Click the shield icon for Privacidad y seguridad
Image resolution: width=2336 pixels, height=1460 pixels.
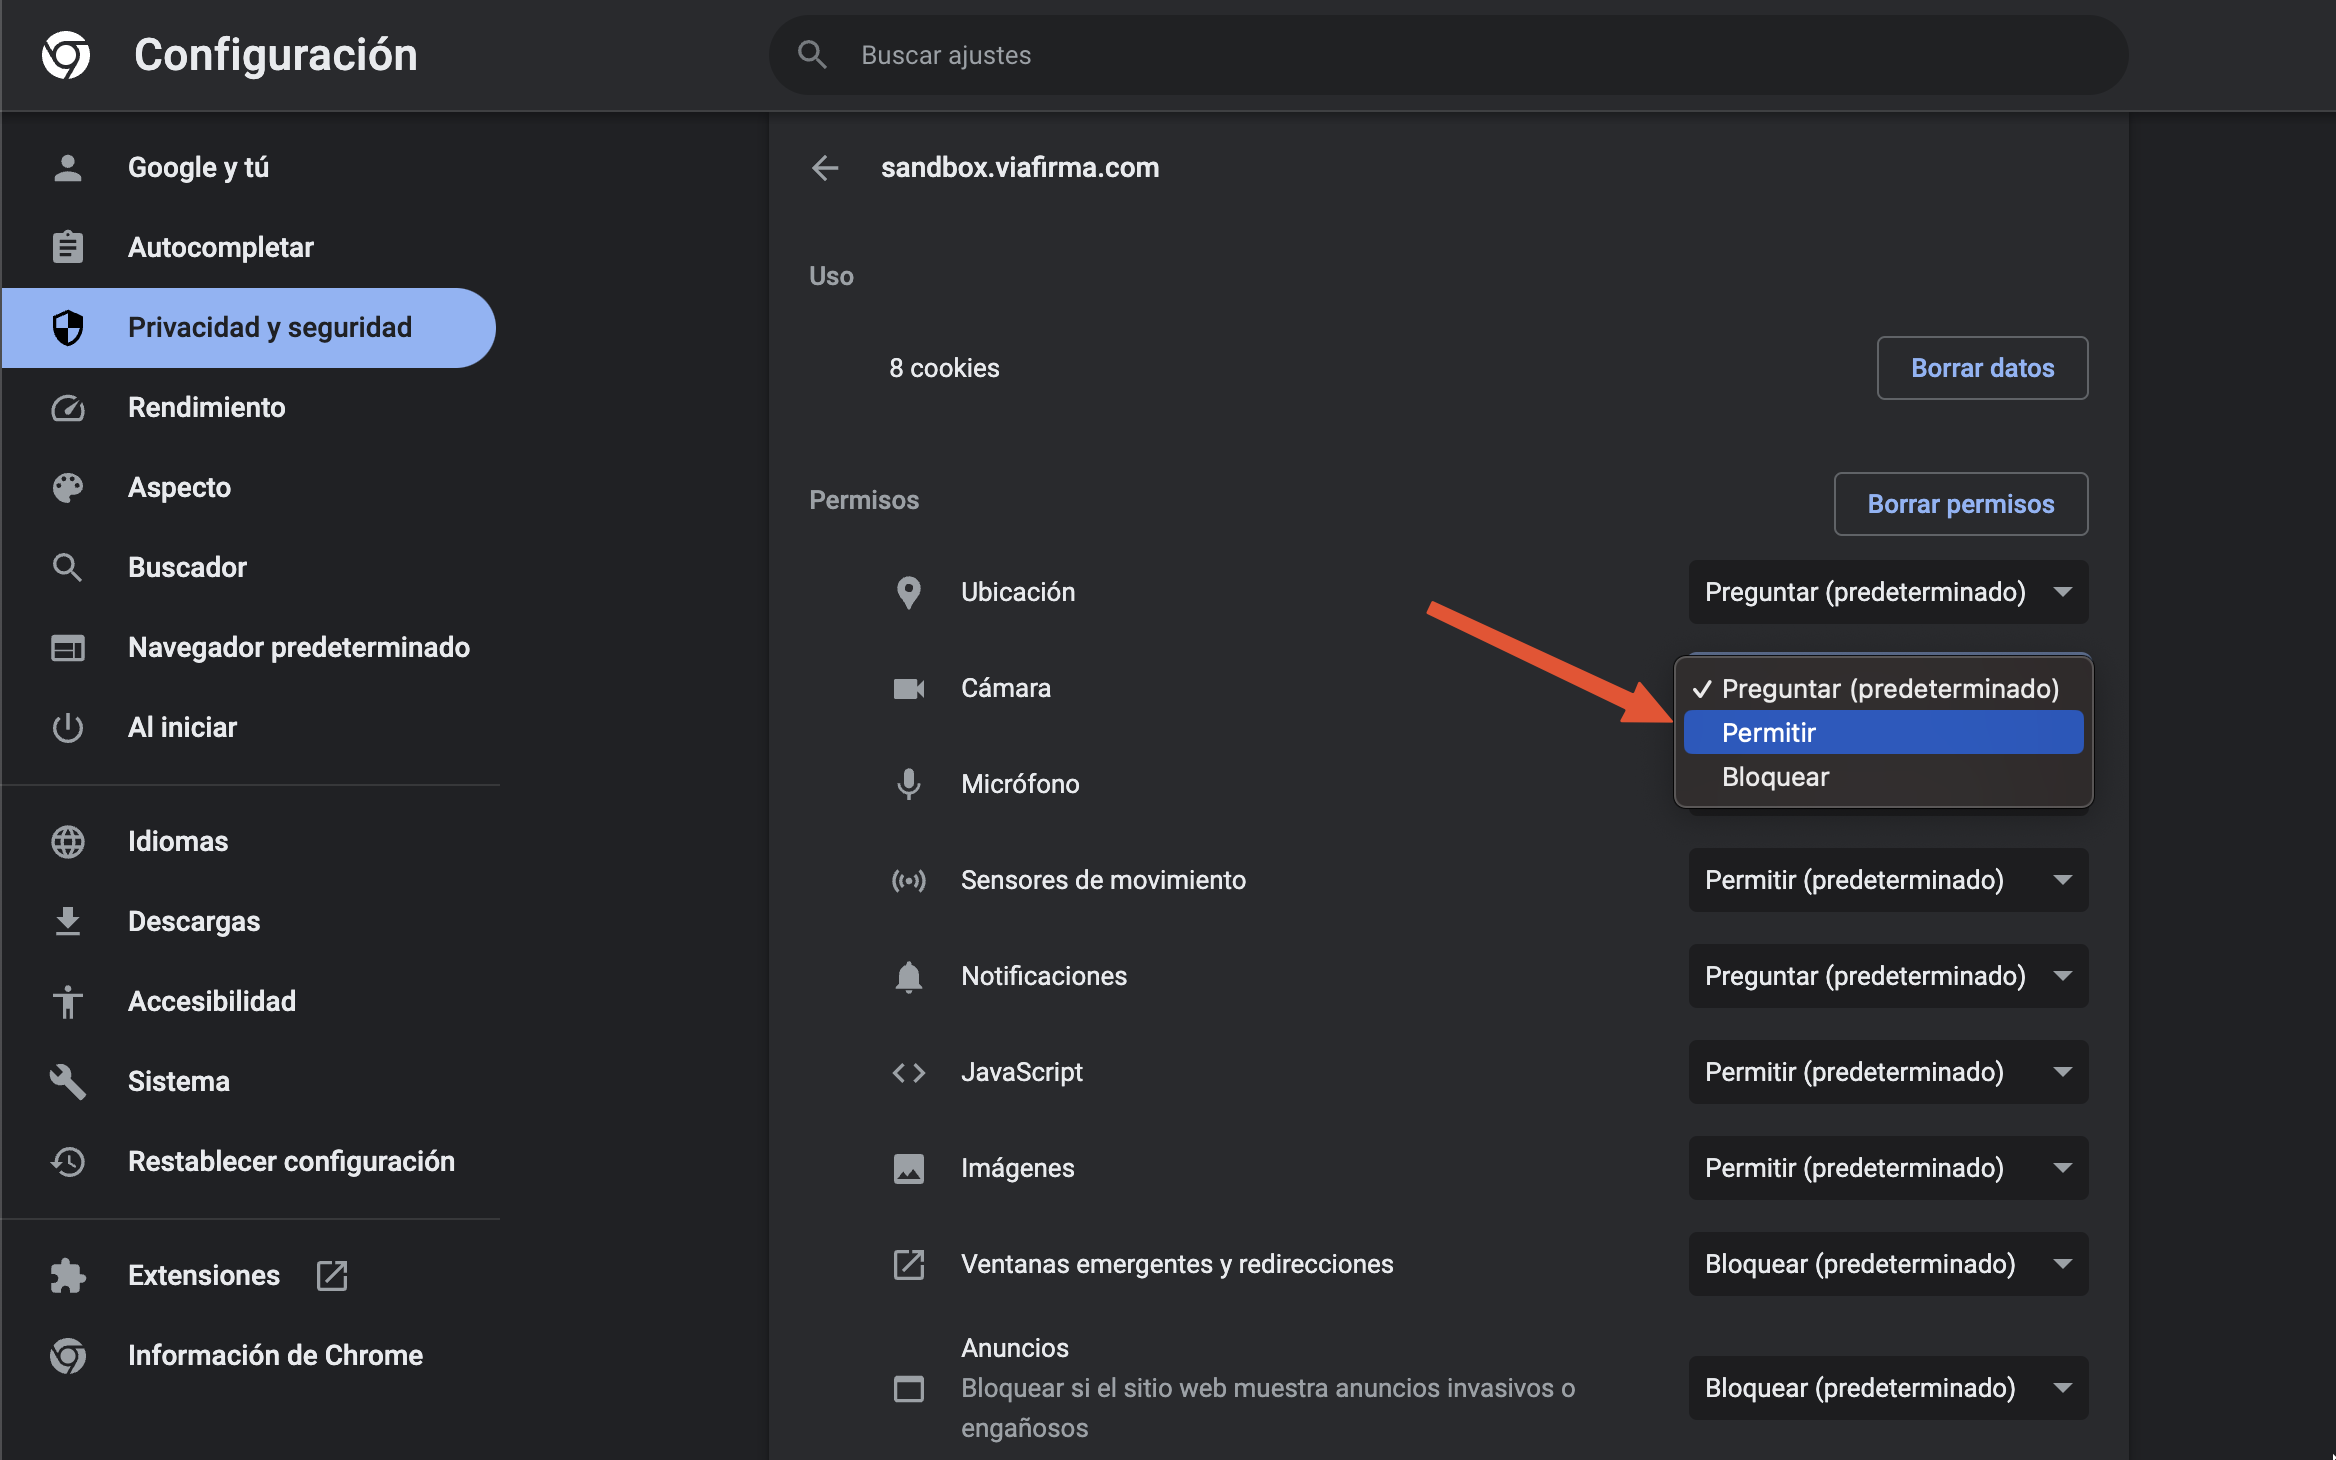(68, 328)
